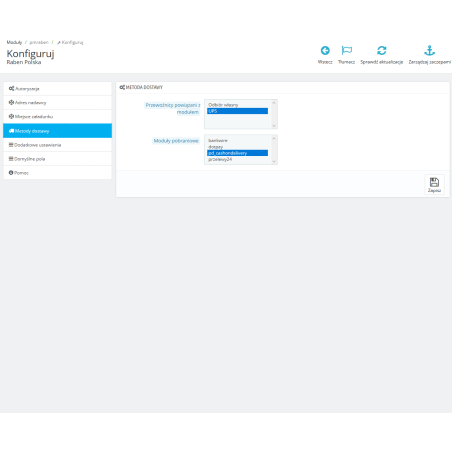Switch to the Domyślne pola tab
Screen dimensions: 452x452
(57, 159)
